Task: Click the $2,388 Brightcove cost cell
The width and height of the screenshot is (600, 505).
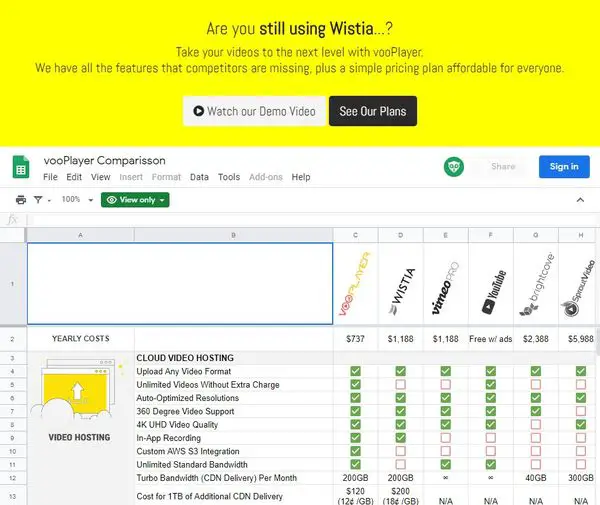Action: pos(536,339)
